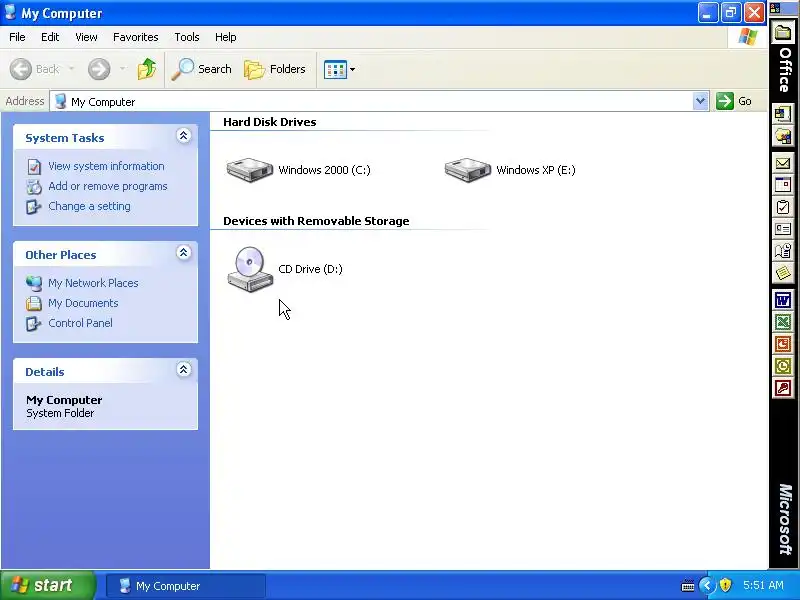Expand the Address bar dropdown arrow

coord(701,101)
